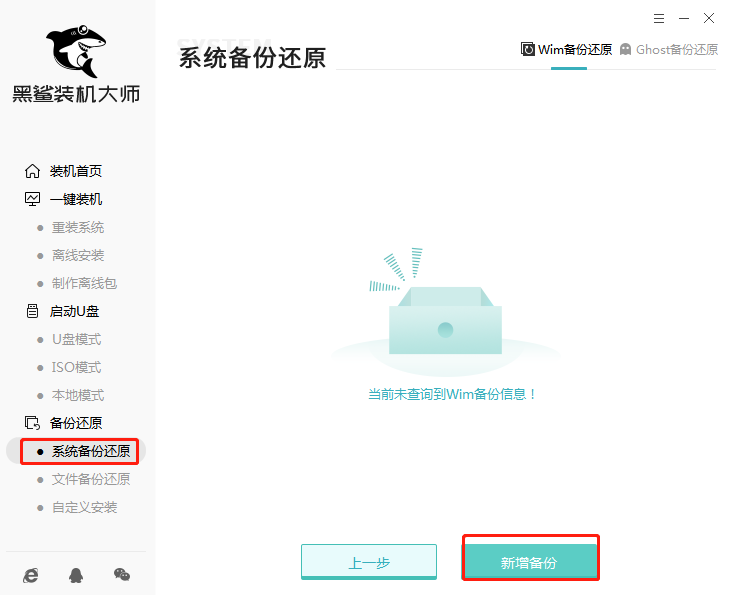Click the empty box illustration
This screenshot has height=595, width=731.
[x=445, y=311]
